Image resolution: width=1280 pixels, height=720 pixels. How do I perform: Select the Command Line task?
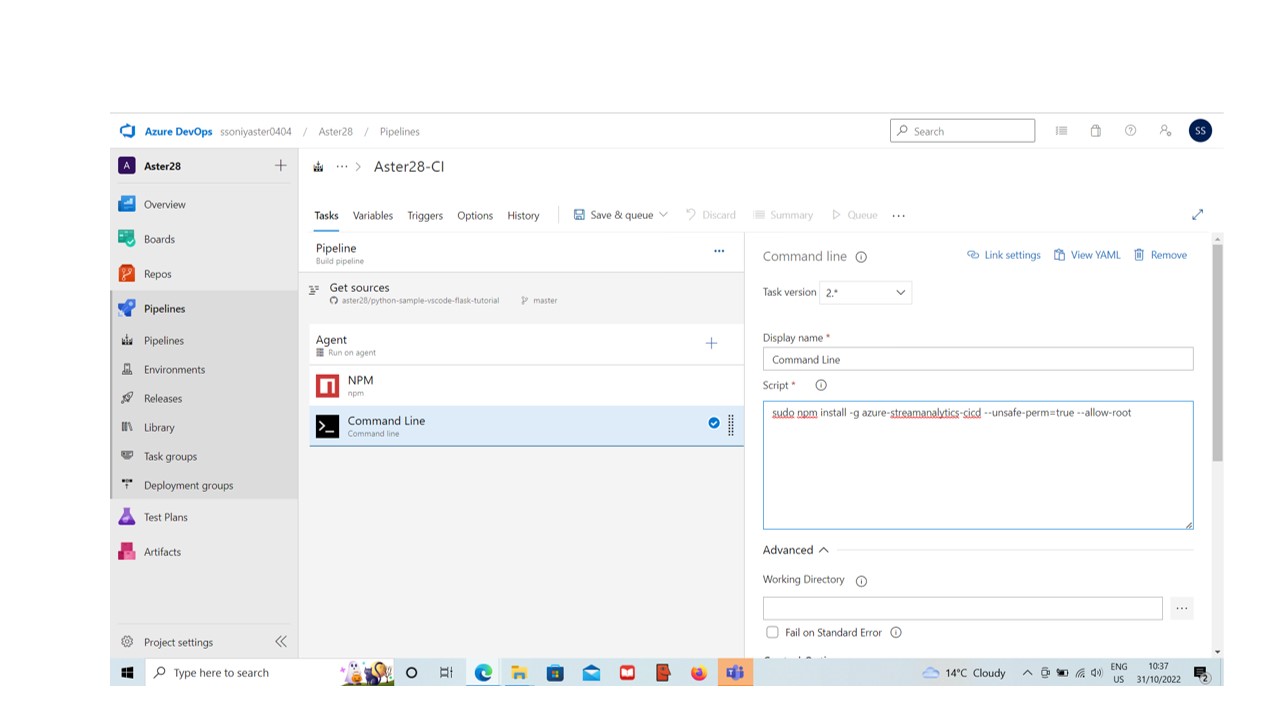(526, 426)
